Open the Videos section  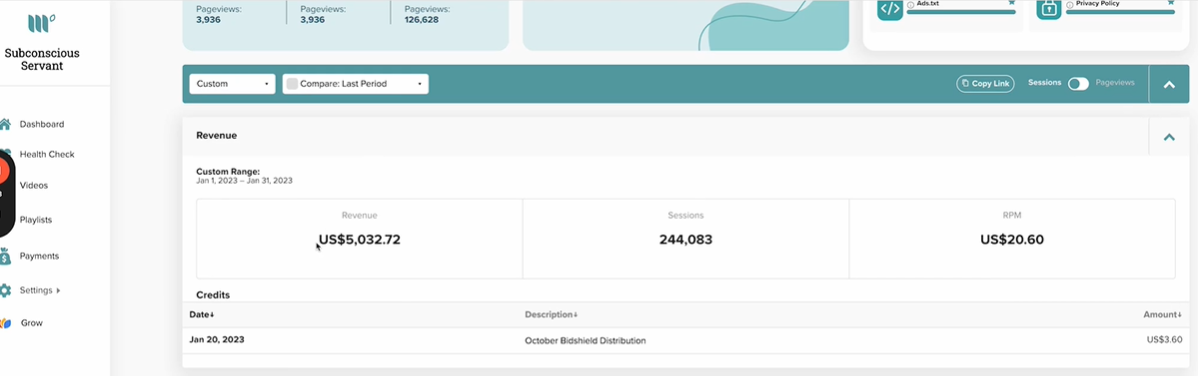(x=34, y=185)
